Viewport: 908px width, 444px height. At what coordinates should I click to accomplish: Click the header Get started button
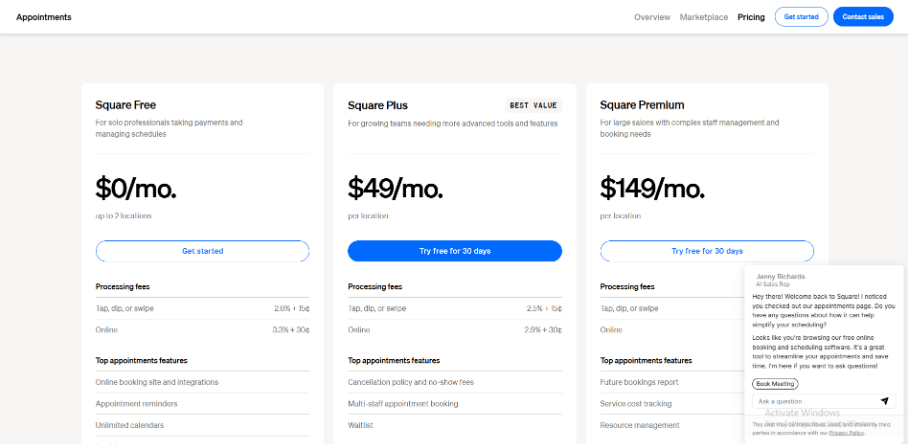(801, 17)
